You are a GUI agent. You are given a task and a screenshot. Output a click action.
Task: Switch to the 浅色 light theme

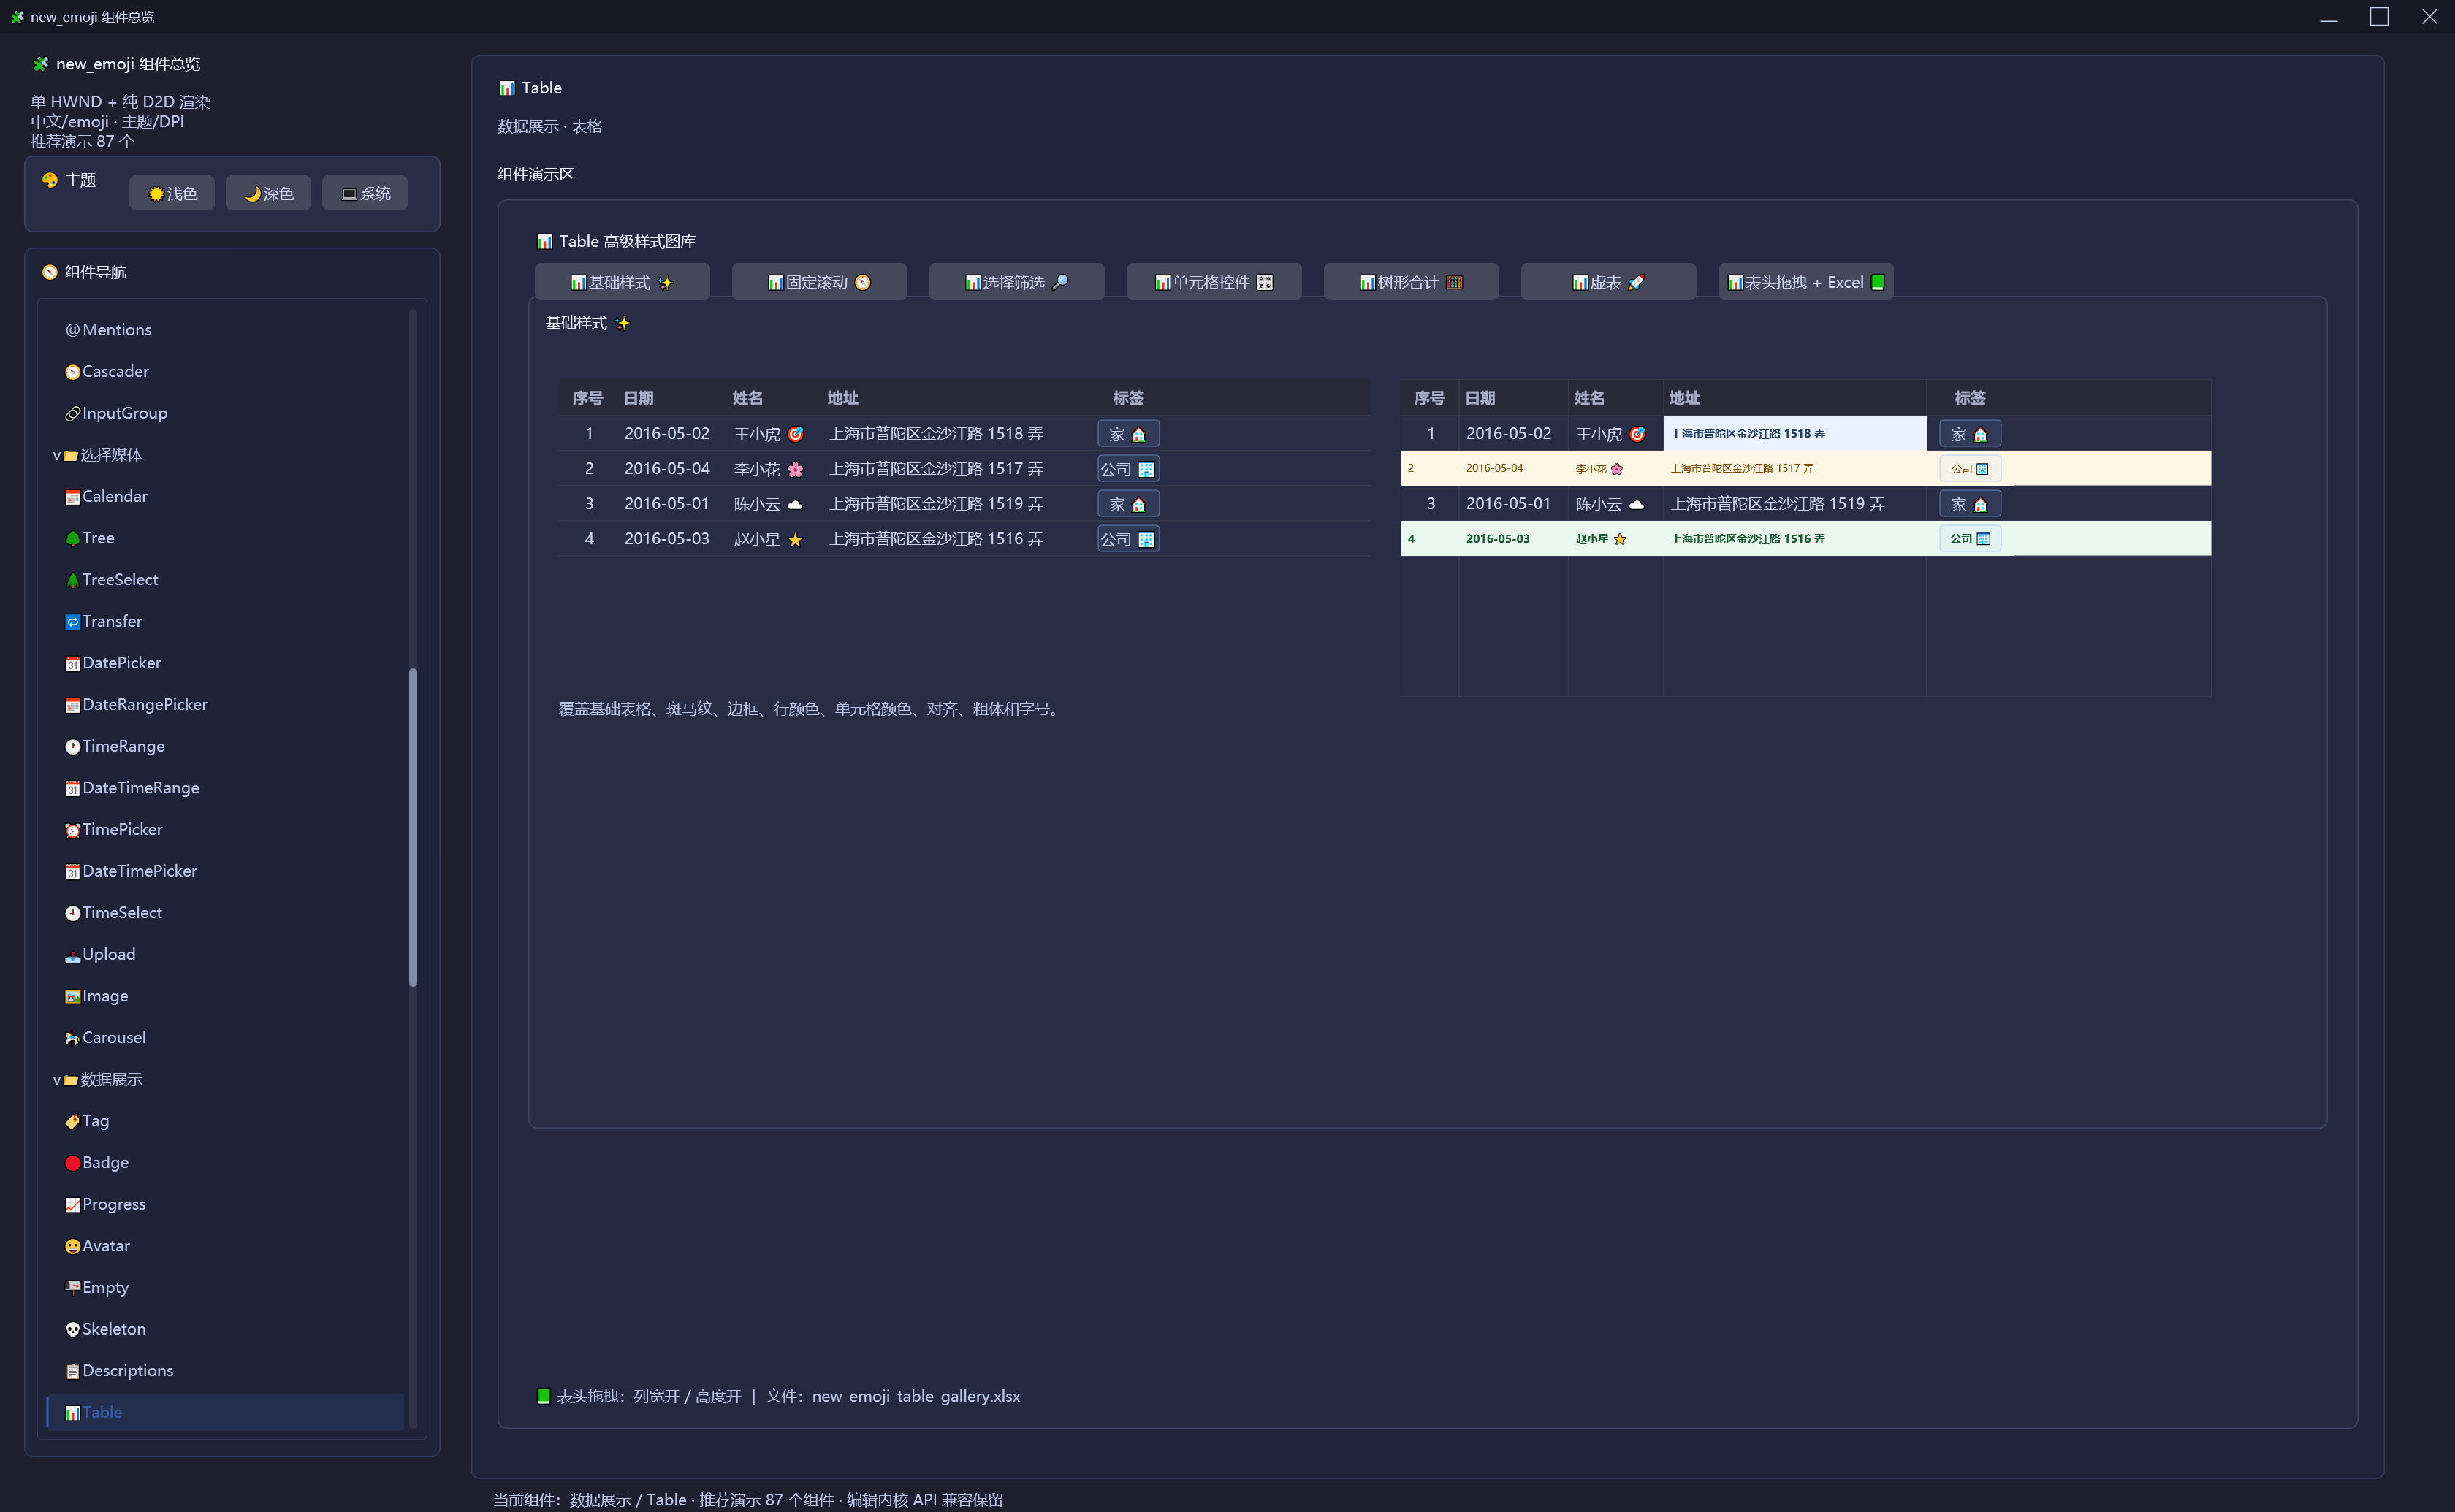tap(172, 193)
